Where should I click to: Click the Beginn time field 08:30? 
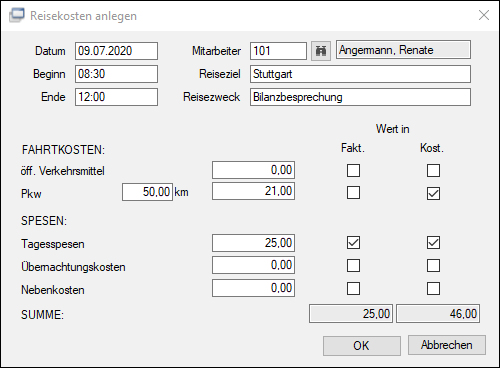pos(116,74)
